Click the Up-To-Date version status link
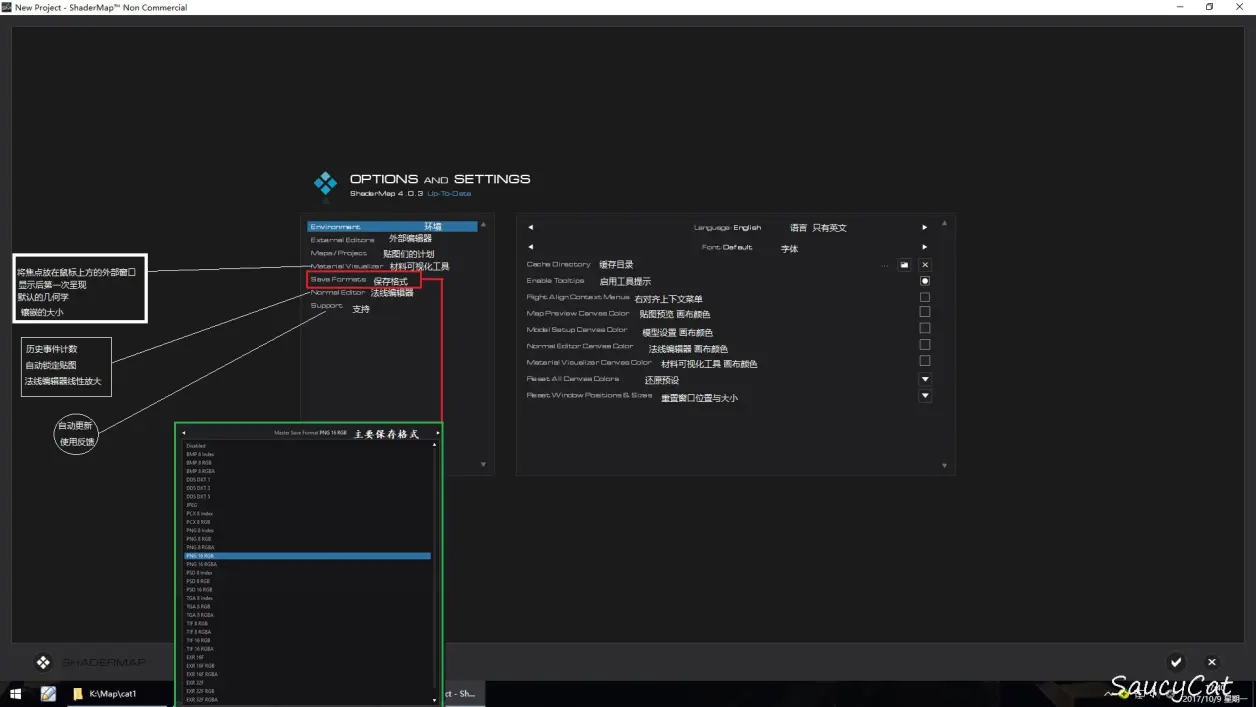The image size is (1256, 707). tap(449, 193)
